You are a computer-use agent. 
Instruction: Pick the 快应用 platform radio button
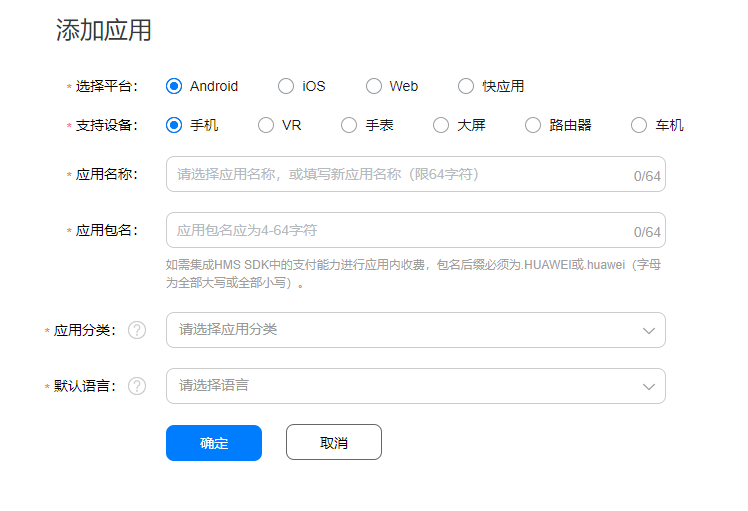pyautogui.click(x=466, y=86)
